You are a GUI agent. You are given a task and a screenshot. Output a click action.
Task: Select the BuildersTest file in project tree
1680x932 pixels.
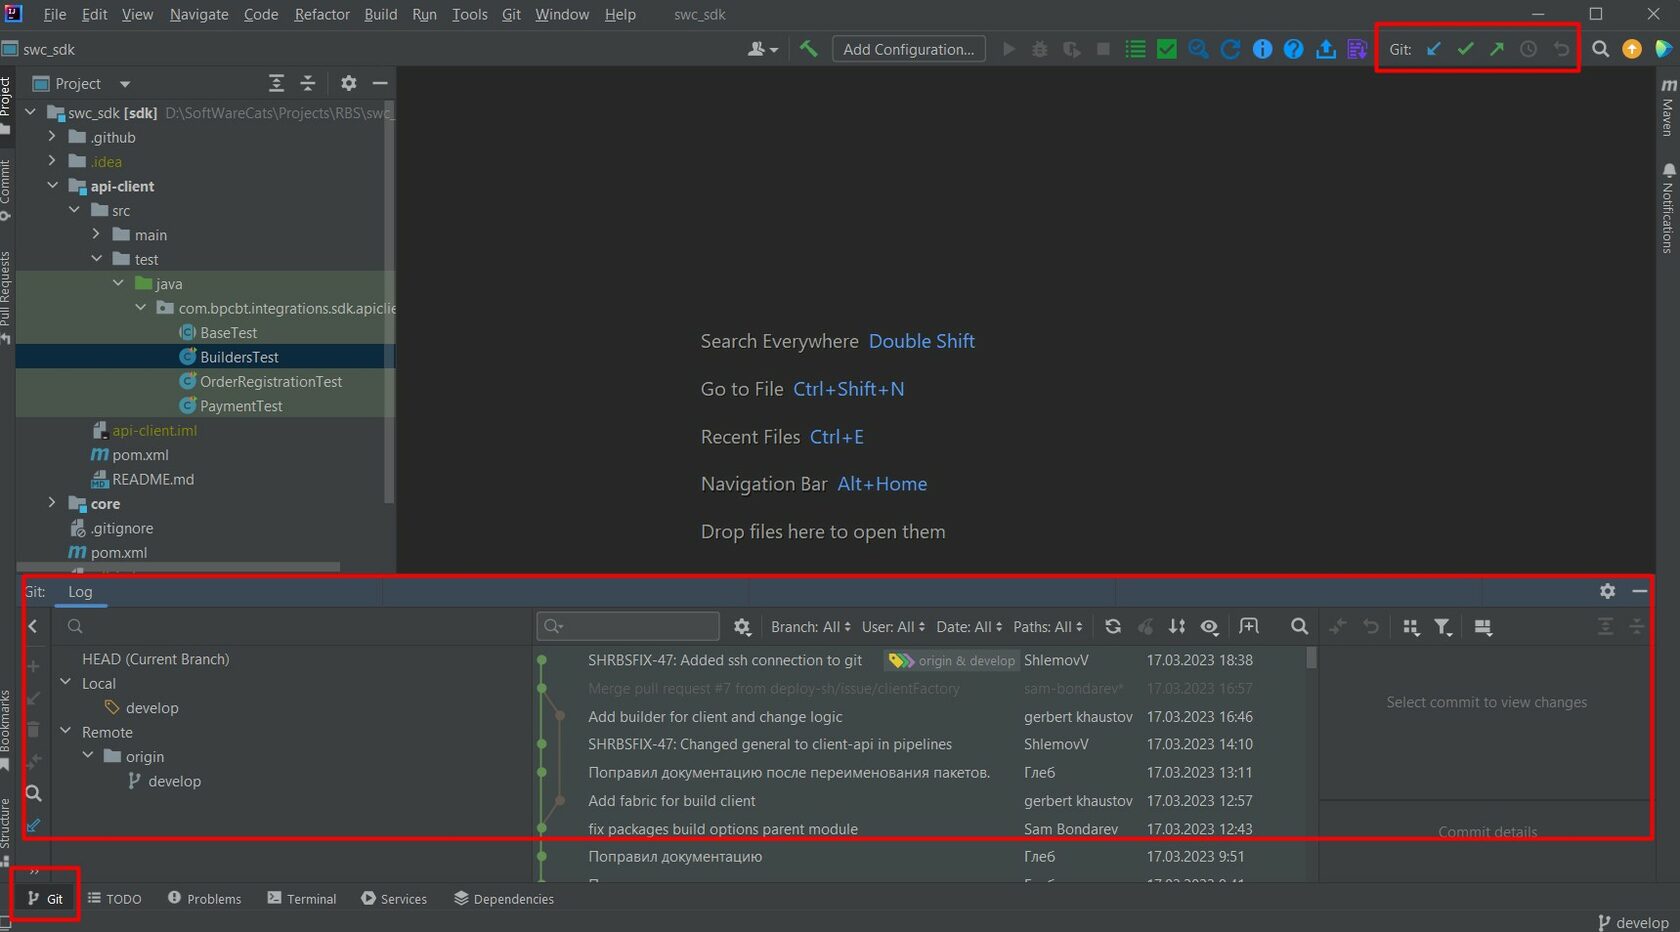coord(239,357)
